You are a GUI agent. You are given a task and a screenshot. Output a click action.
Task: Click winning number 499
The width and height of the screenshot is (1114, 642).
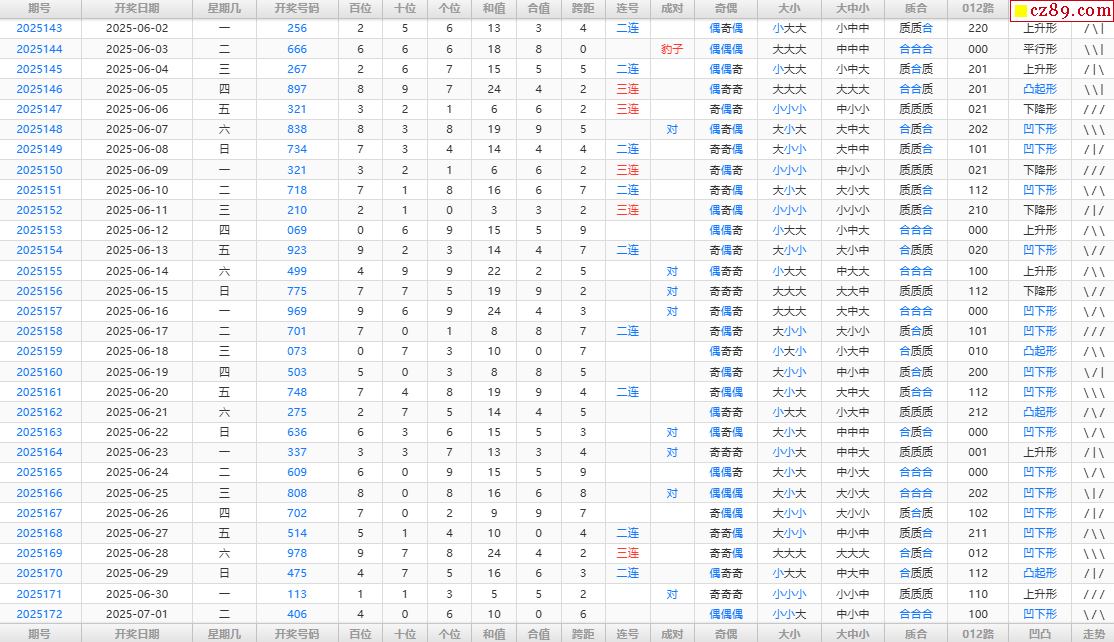tap(297, 271)
